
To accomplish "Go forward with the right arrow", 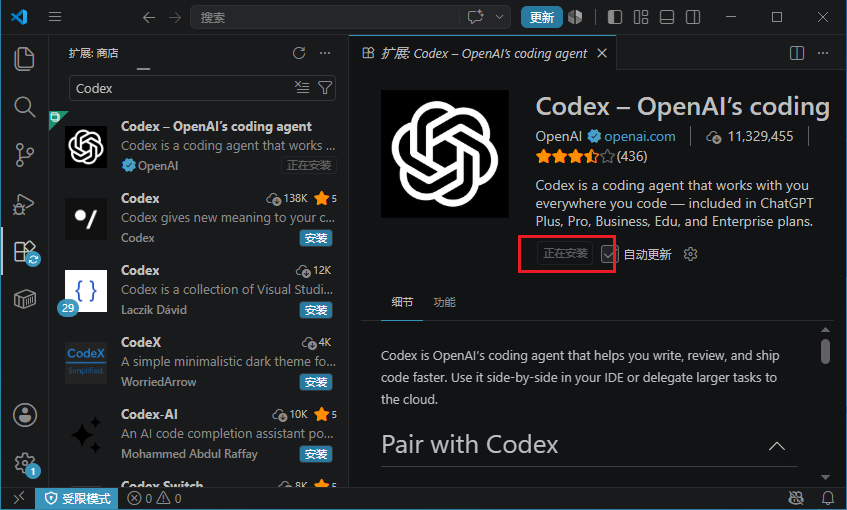I will tap(174, 18).
